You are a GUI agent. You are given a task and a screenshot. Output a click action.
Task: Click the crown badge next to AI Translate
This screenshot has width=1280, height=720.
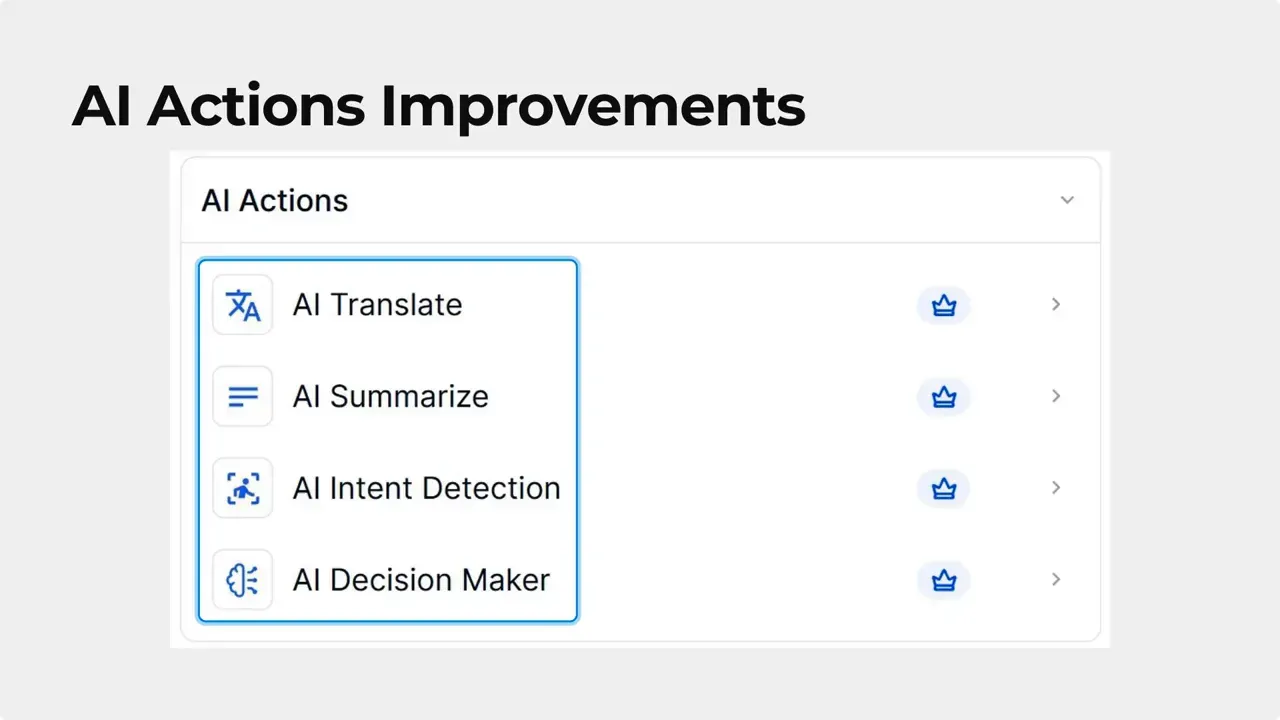tap(944, 305)
